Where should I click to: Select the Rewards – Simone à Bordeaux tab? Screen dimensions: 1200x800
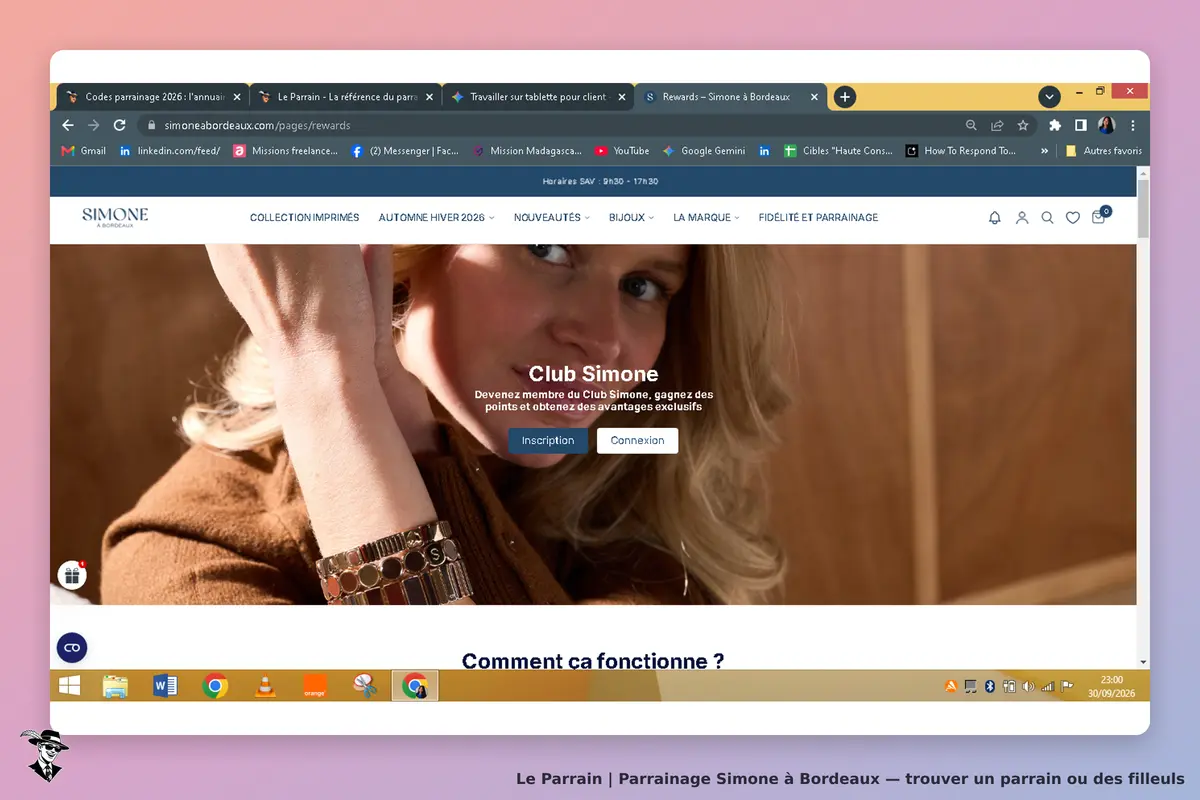pos(730,97)
